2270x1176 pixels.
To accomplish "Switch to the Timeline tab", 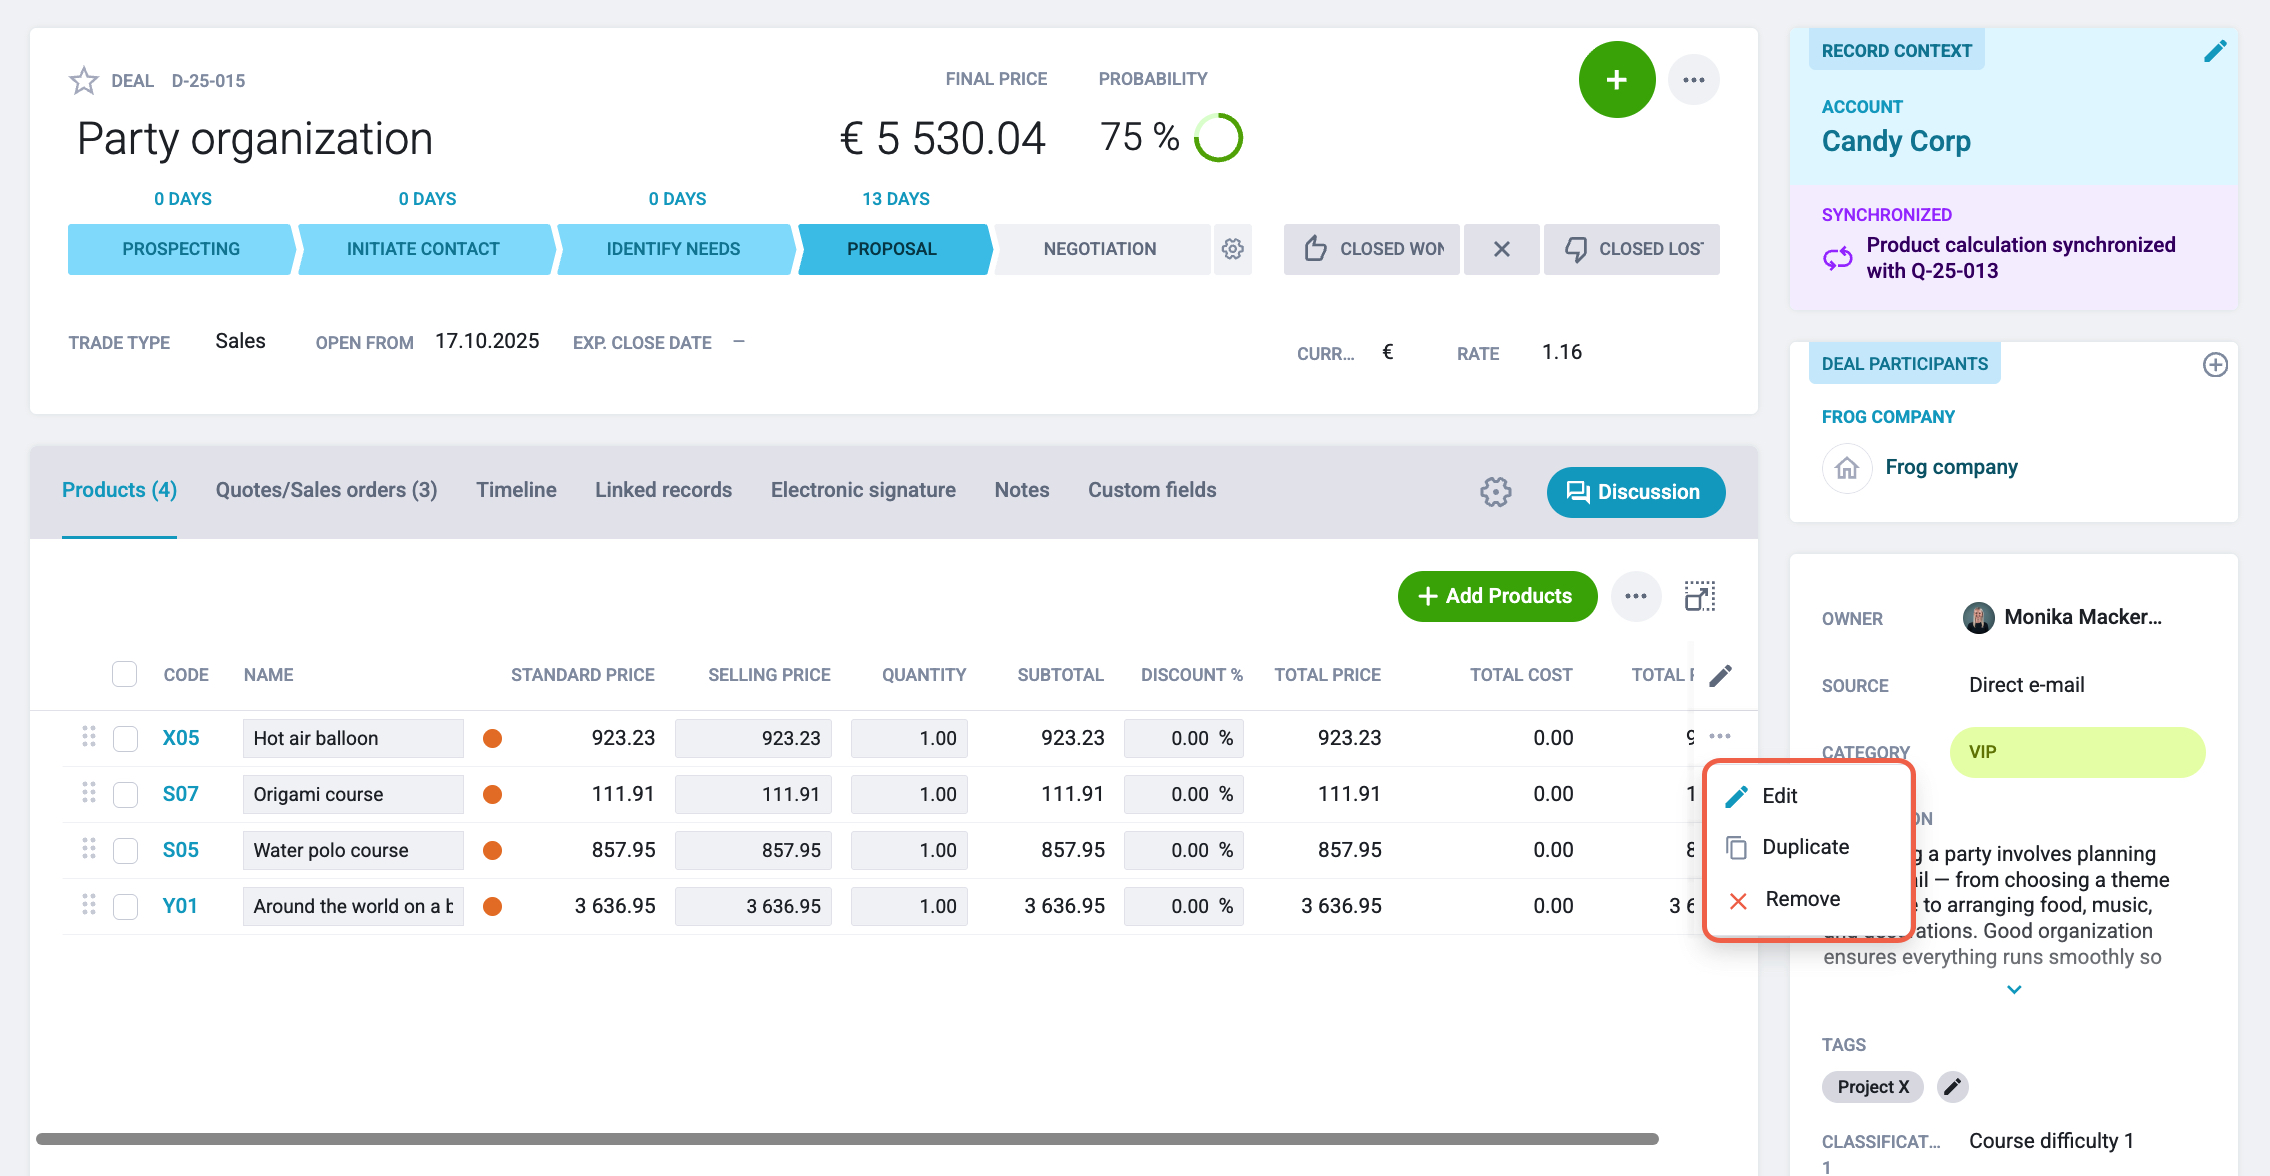I will (x=516, y=490).
